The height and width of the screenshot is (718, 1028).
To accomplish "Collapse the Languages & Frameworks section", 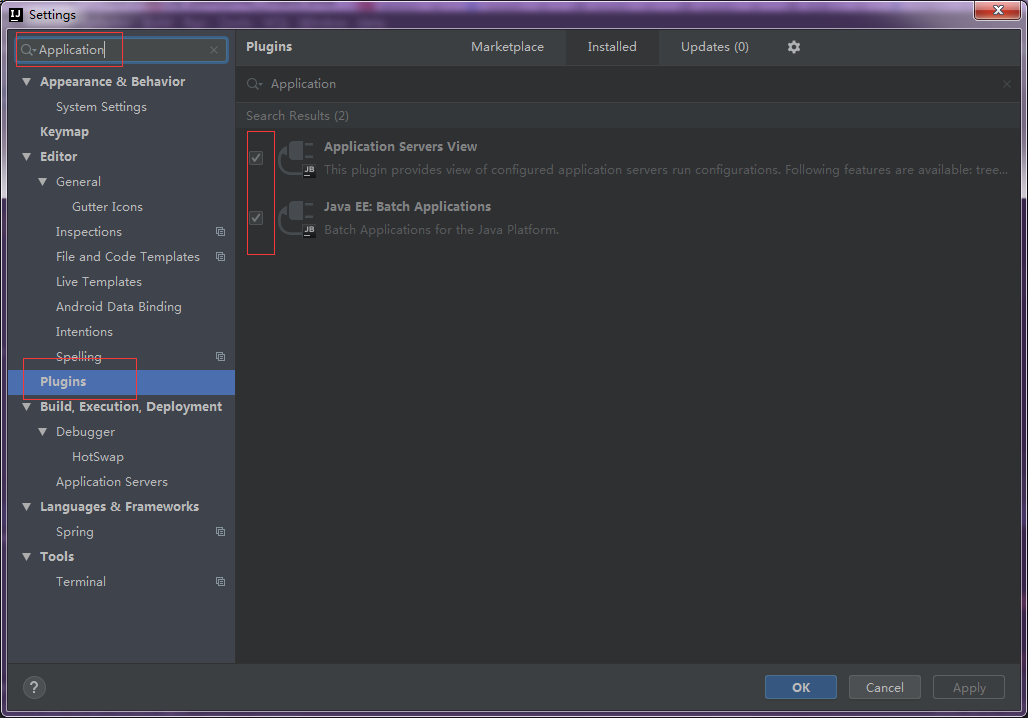I will 26,506.
